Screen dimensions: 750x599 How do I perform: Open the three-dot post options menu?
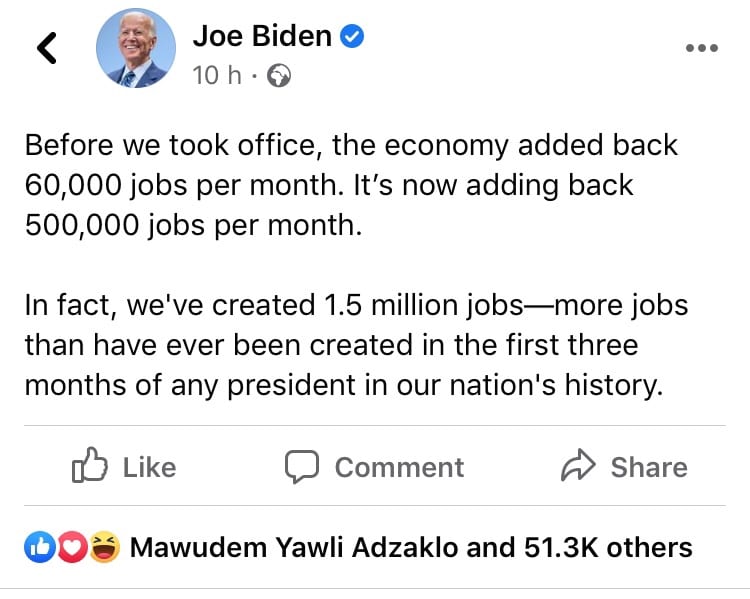[x=702, y=48]
